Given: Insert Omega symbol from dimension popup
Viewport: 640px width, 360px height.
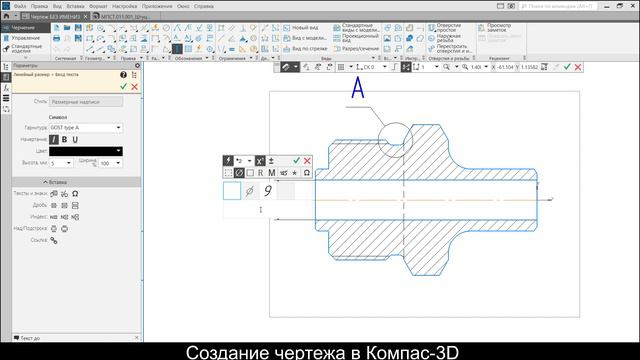Looking at the screenshot, I should click(307, 173).
